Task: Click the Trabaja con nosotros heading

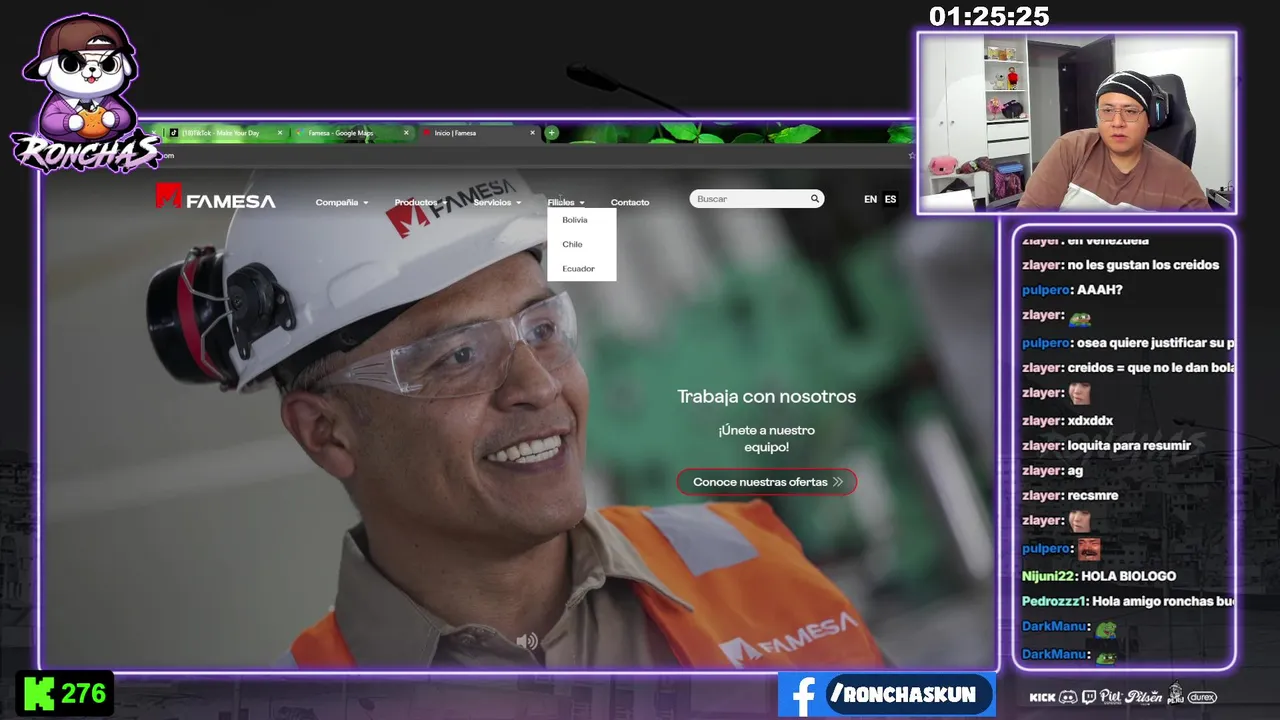Action: click(767, 396)
